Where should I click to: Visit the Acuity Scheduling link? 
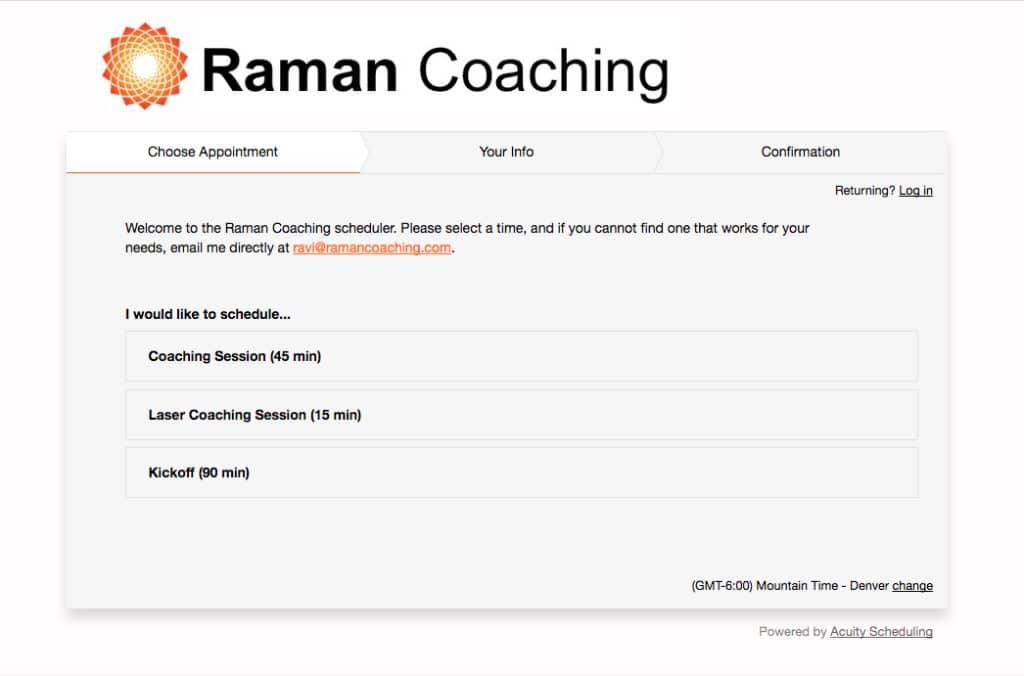[x=881, y=632]
